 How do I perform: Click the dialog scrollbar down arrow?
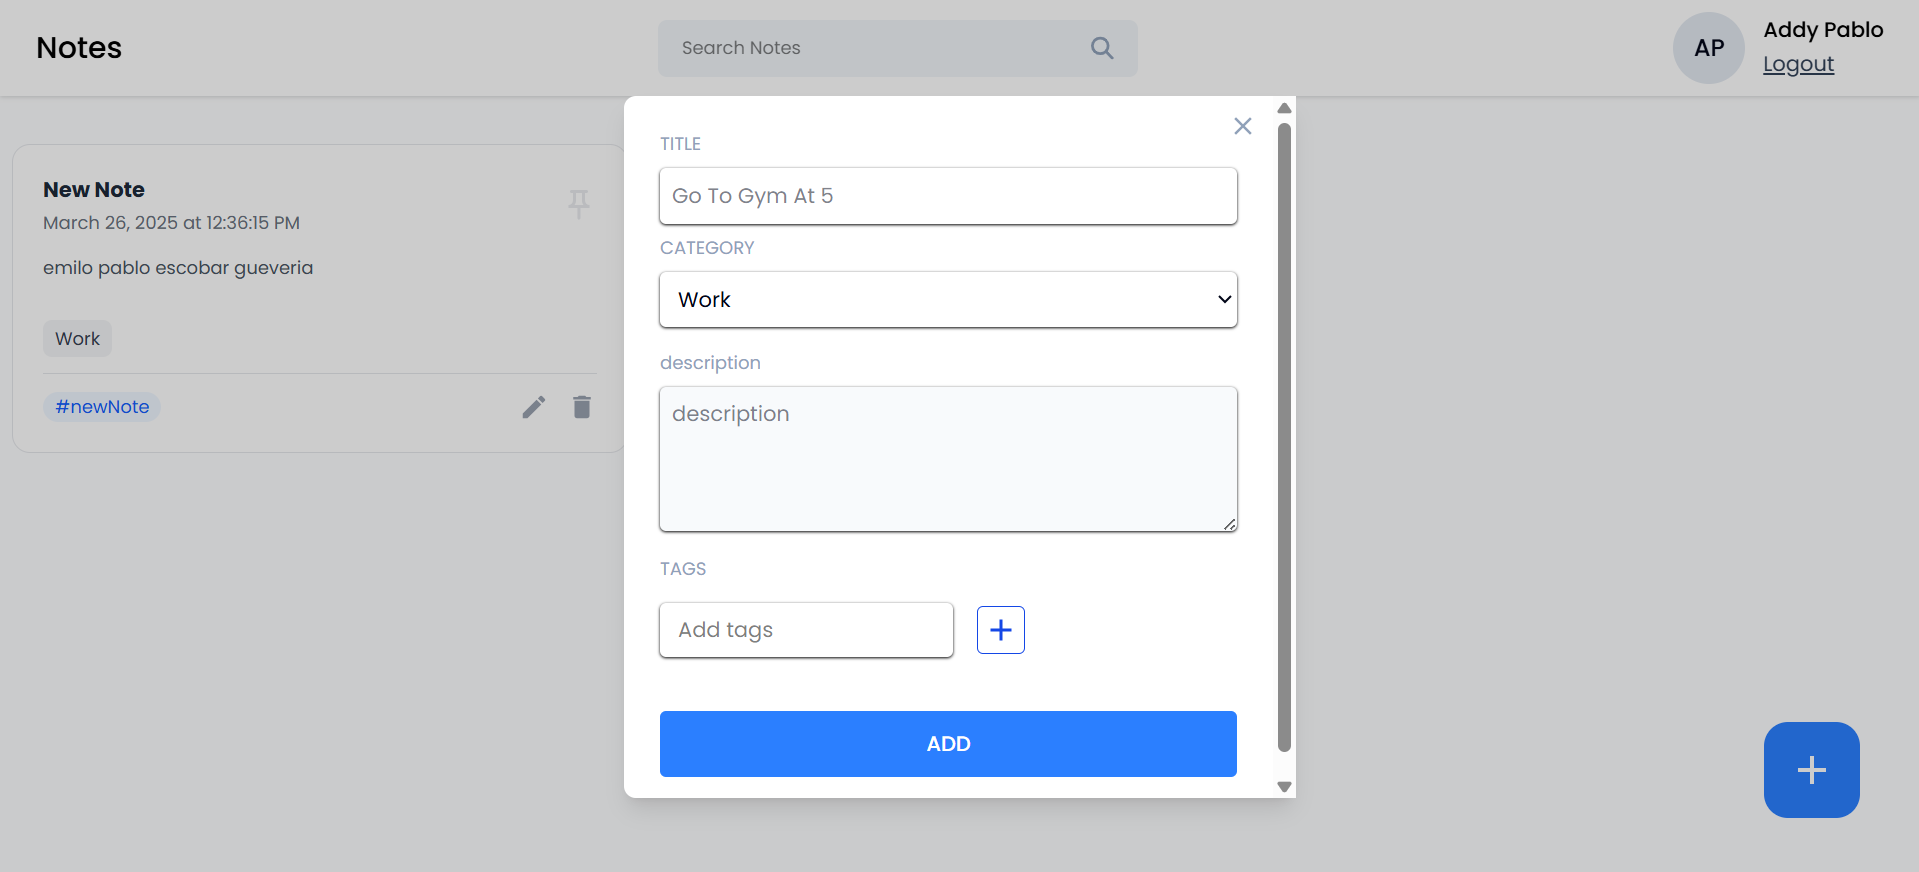pos(1285,787)
